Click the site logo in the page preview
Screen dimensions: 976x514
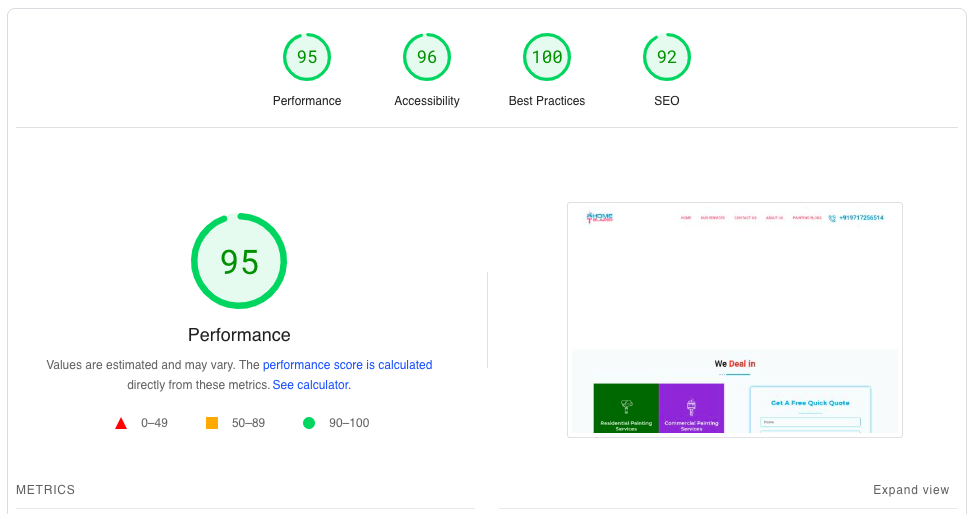pos(600,216)
